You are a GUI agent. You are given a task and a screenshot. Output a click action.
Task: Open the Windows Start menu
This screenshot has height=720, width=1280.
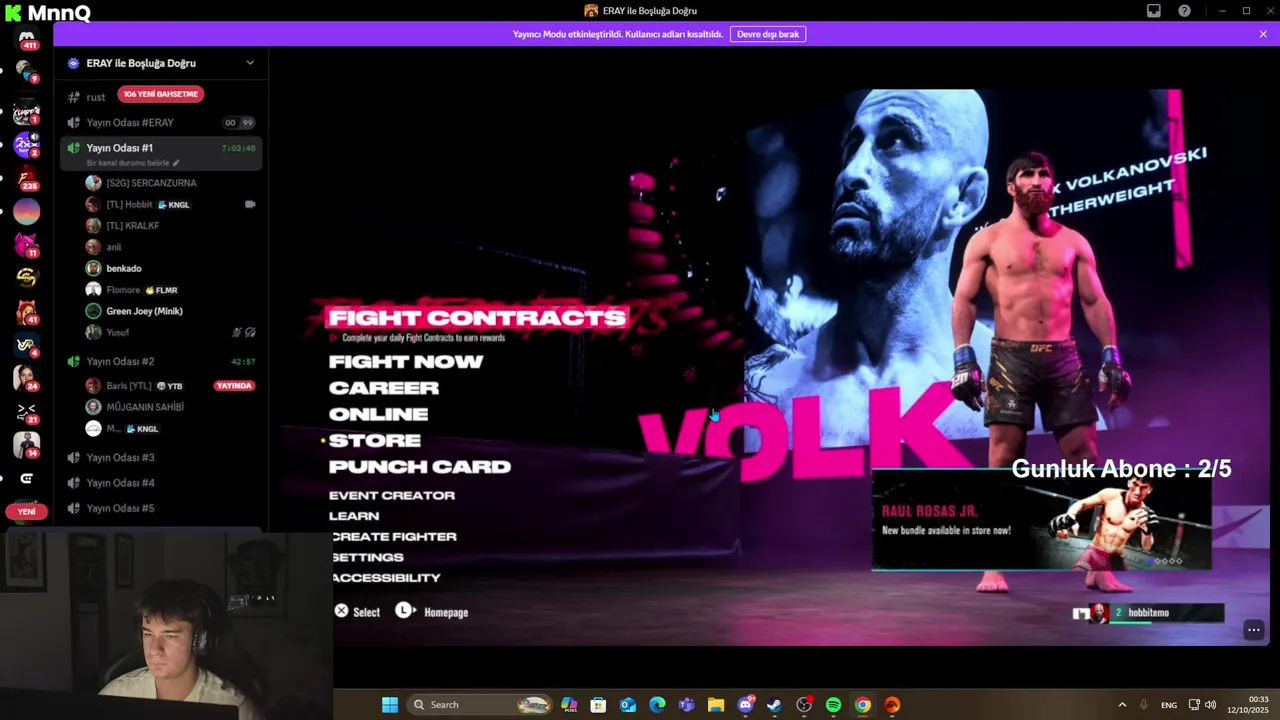[390, 705]
